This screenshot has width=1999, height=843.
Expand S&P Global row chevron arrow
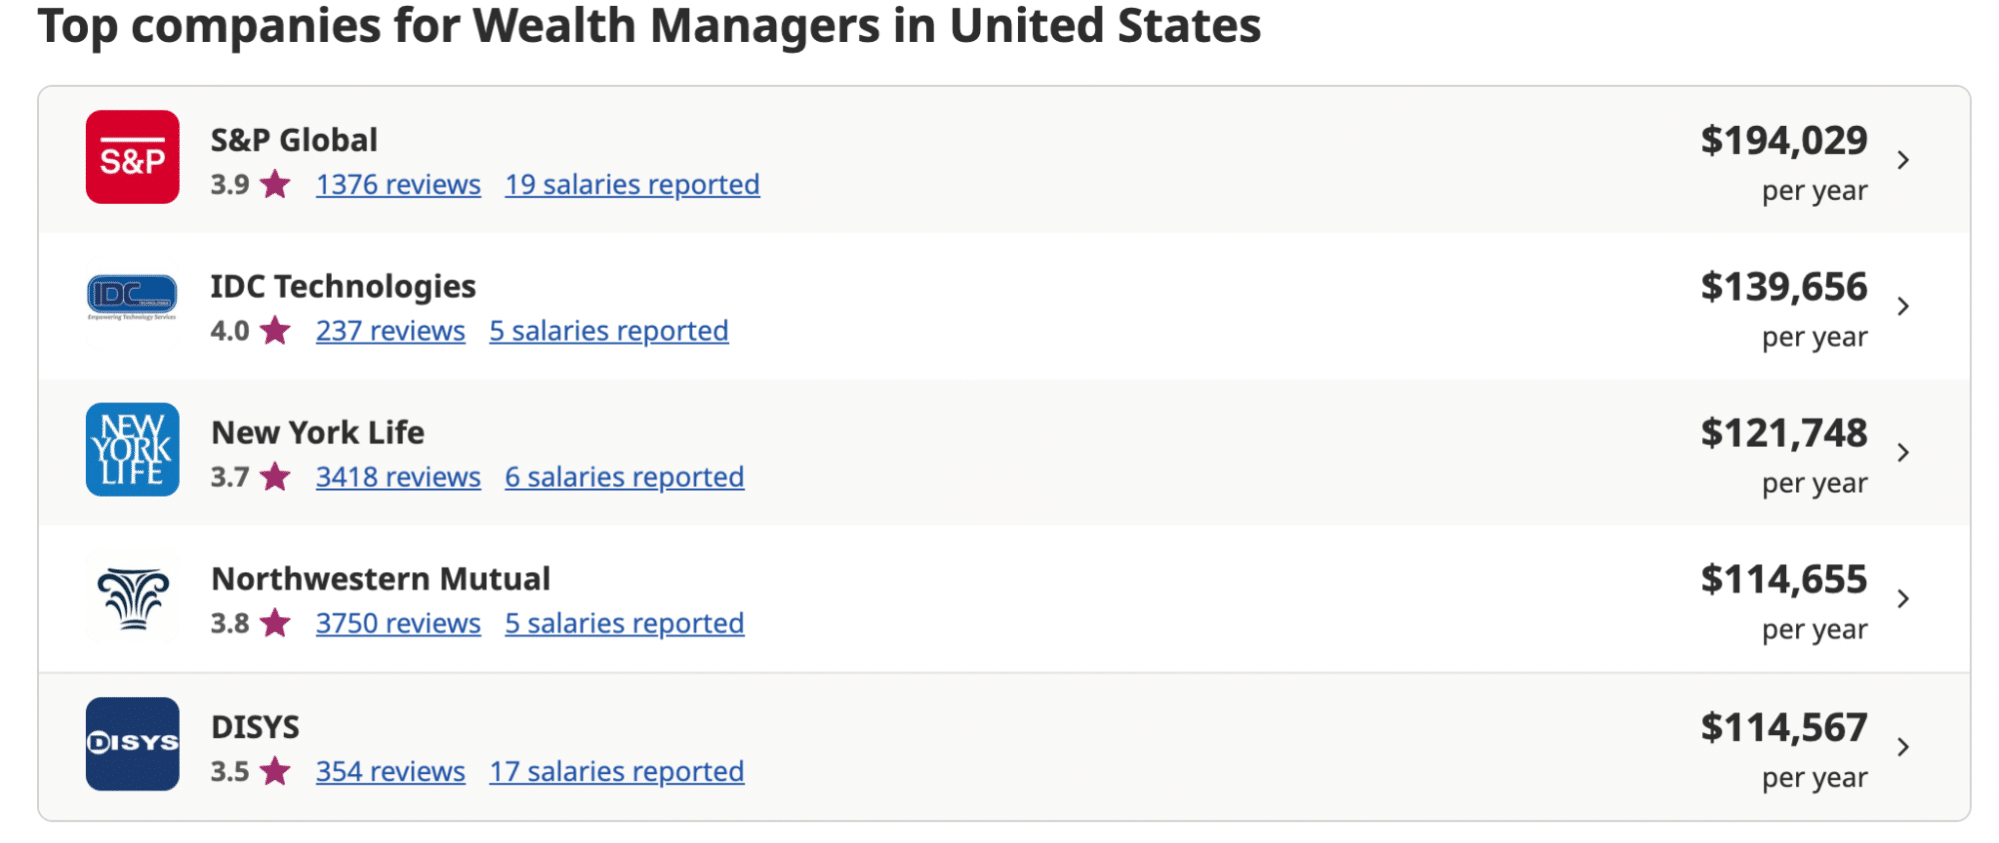1903,160
